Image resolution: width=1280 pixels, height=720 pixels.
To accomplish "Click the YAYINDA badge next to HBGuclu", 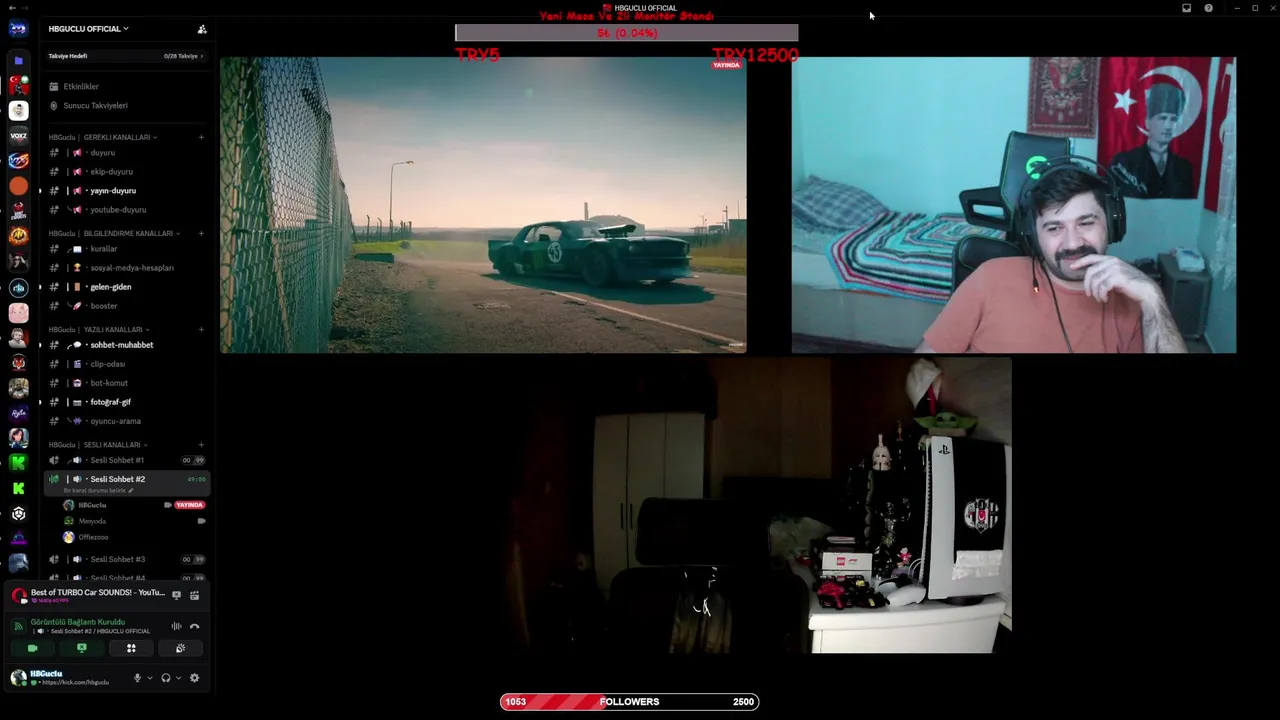I will click(x=189, y=505).
